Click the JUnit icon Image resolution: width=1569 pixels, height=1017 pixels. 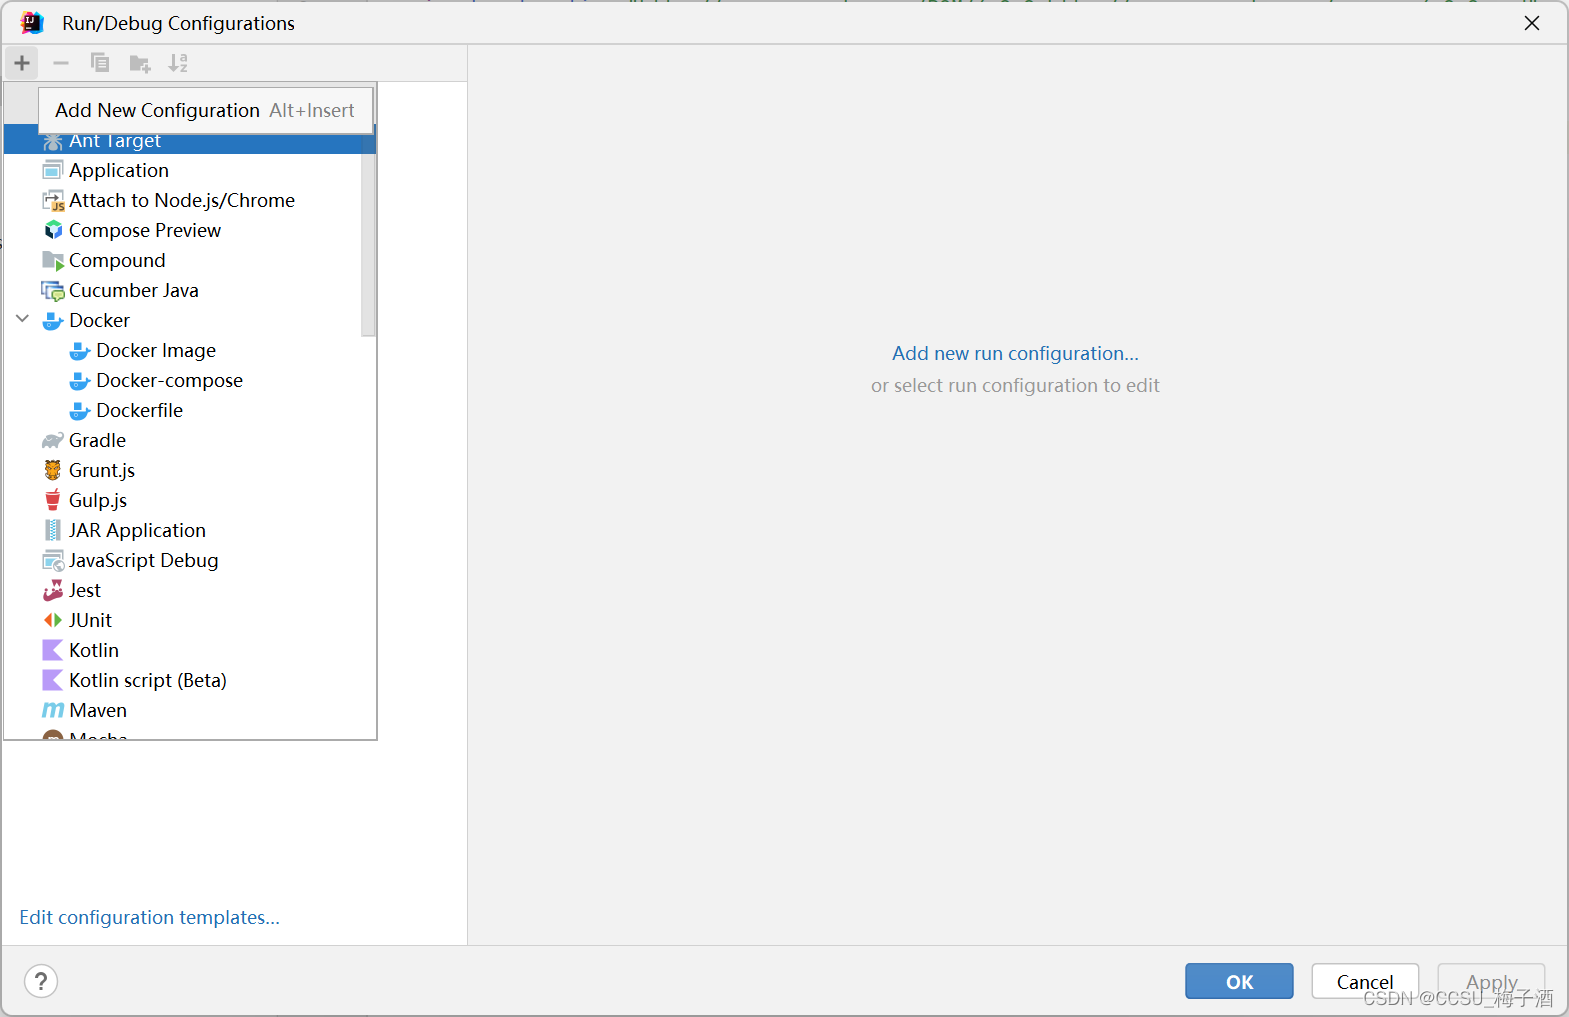53,620
